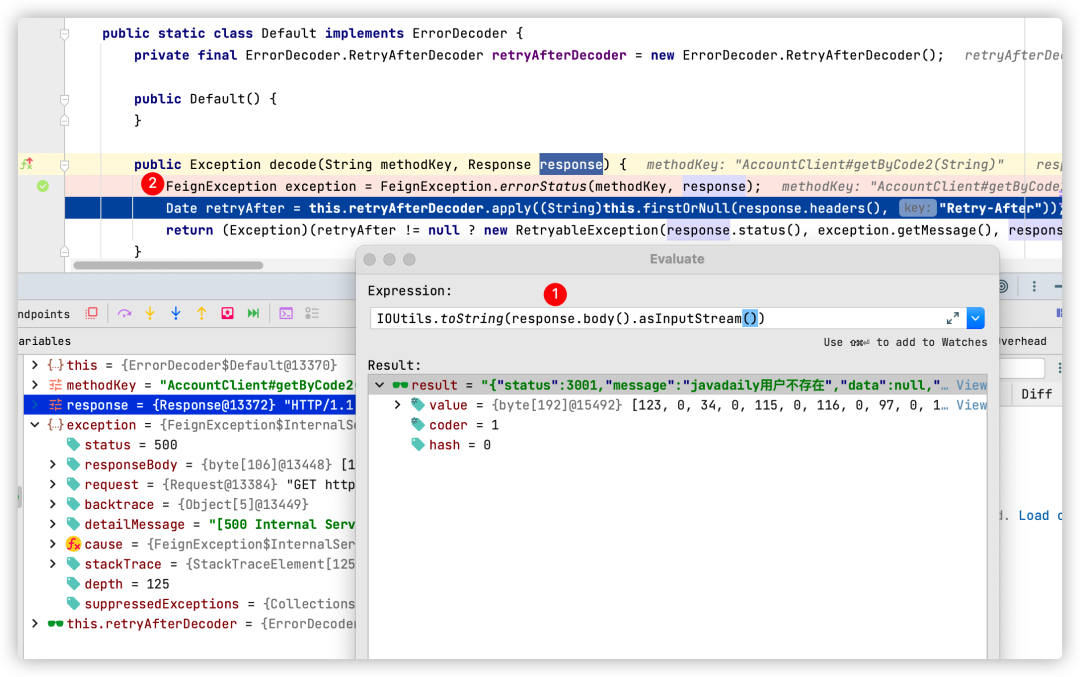Click the tag icon next to coder
The width and height of the screenshot is (1080, 677).
point(418,425)
